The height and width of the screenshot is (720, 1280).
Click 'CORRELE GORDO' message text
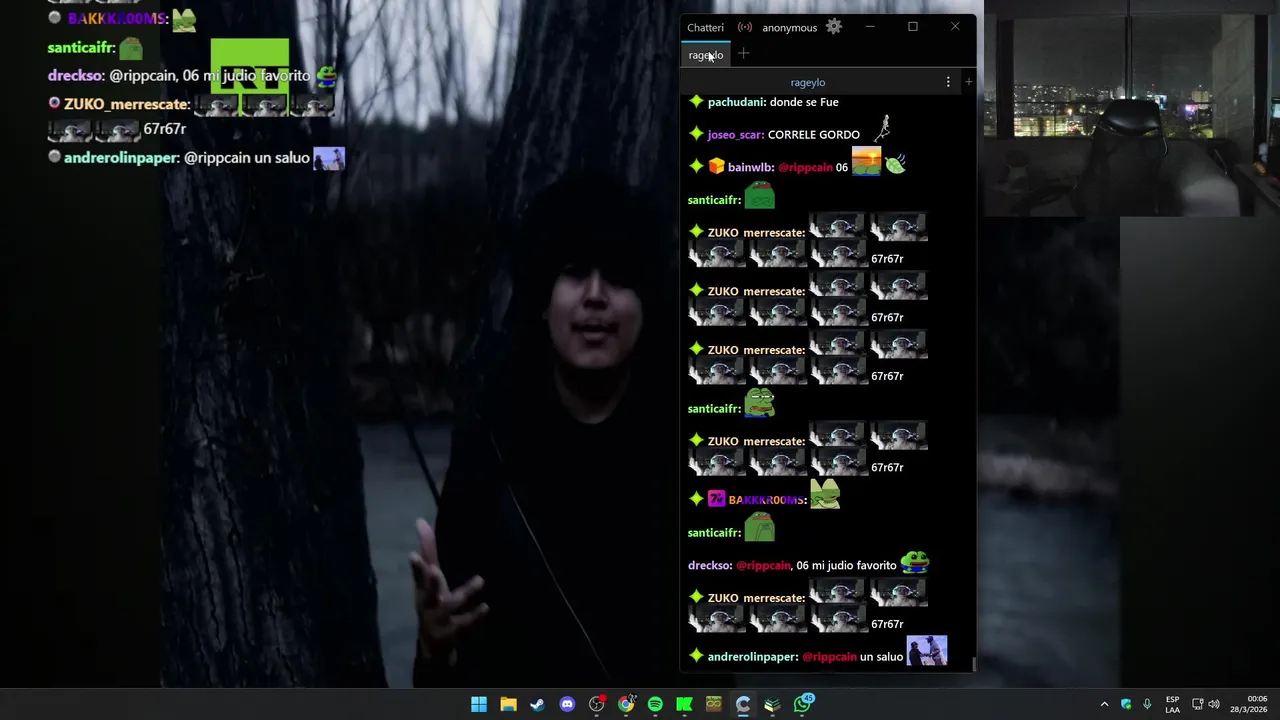814,134
